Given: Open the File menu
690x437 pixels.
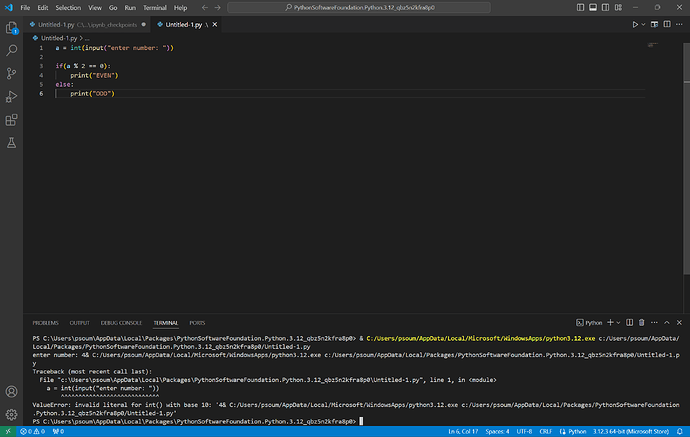Looking at the screenshot, I should tap(25, 7).
